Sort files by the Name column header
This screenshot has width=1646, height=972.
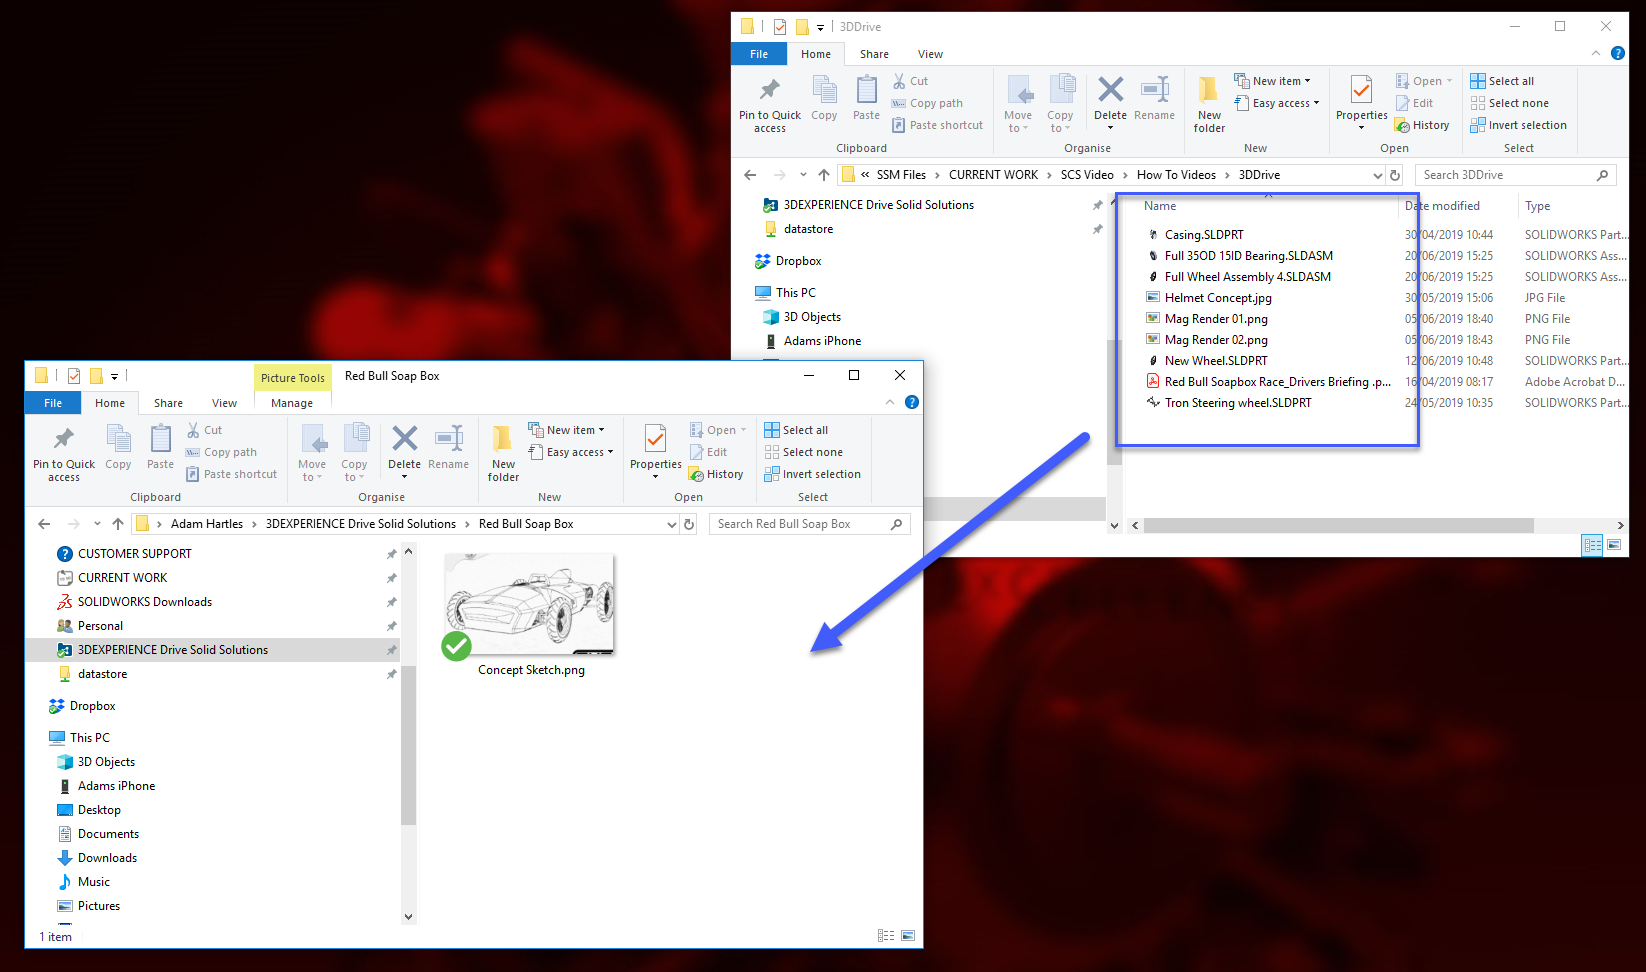pos(1160,206)
